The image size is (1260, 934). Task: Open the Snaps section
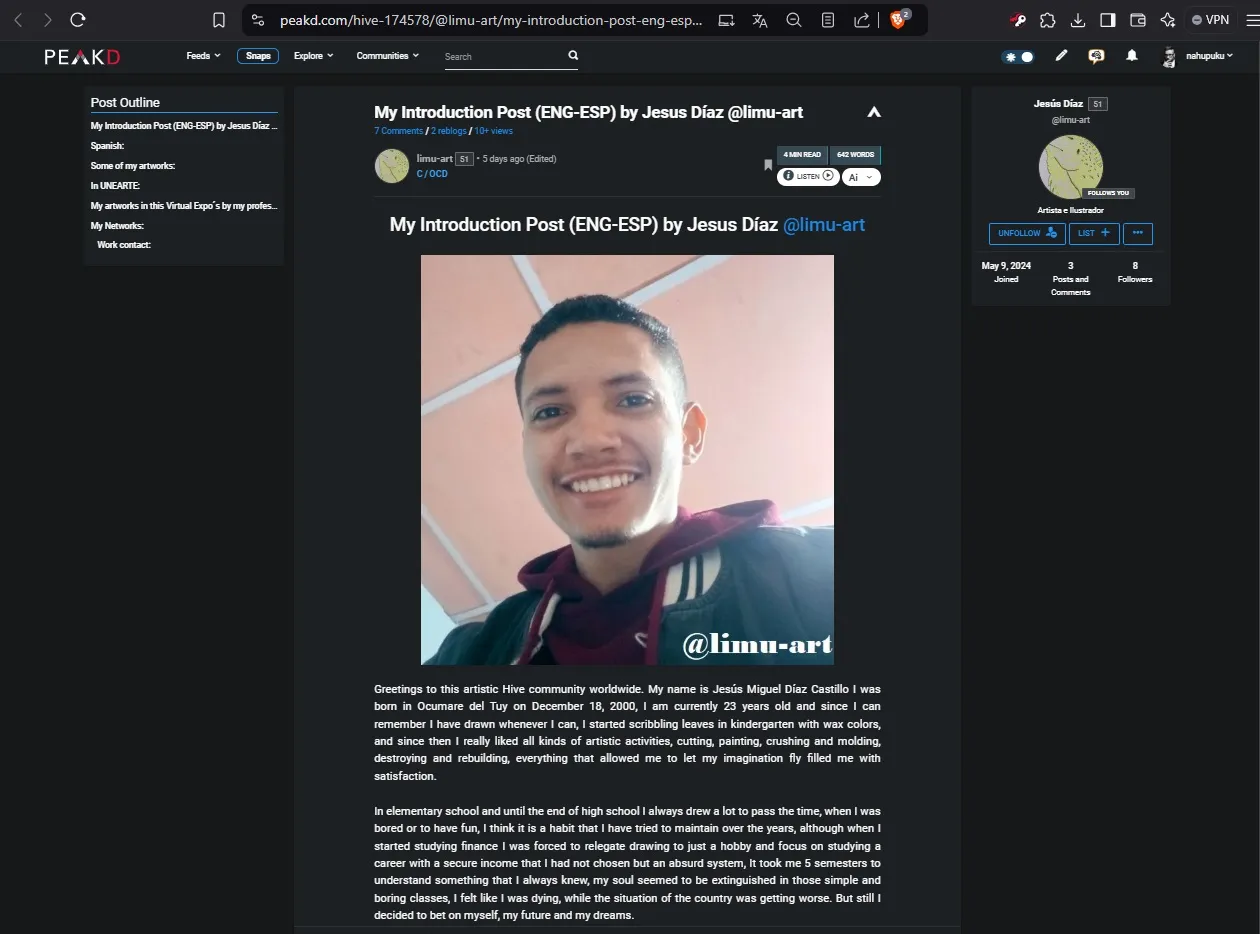click(x=258, y=56)
